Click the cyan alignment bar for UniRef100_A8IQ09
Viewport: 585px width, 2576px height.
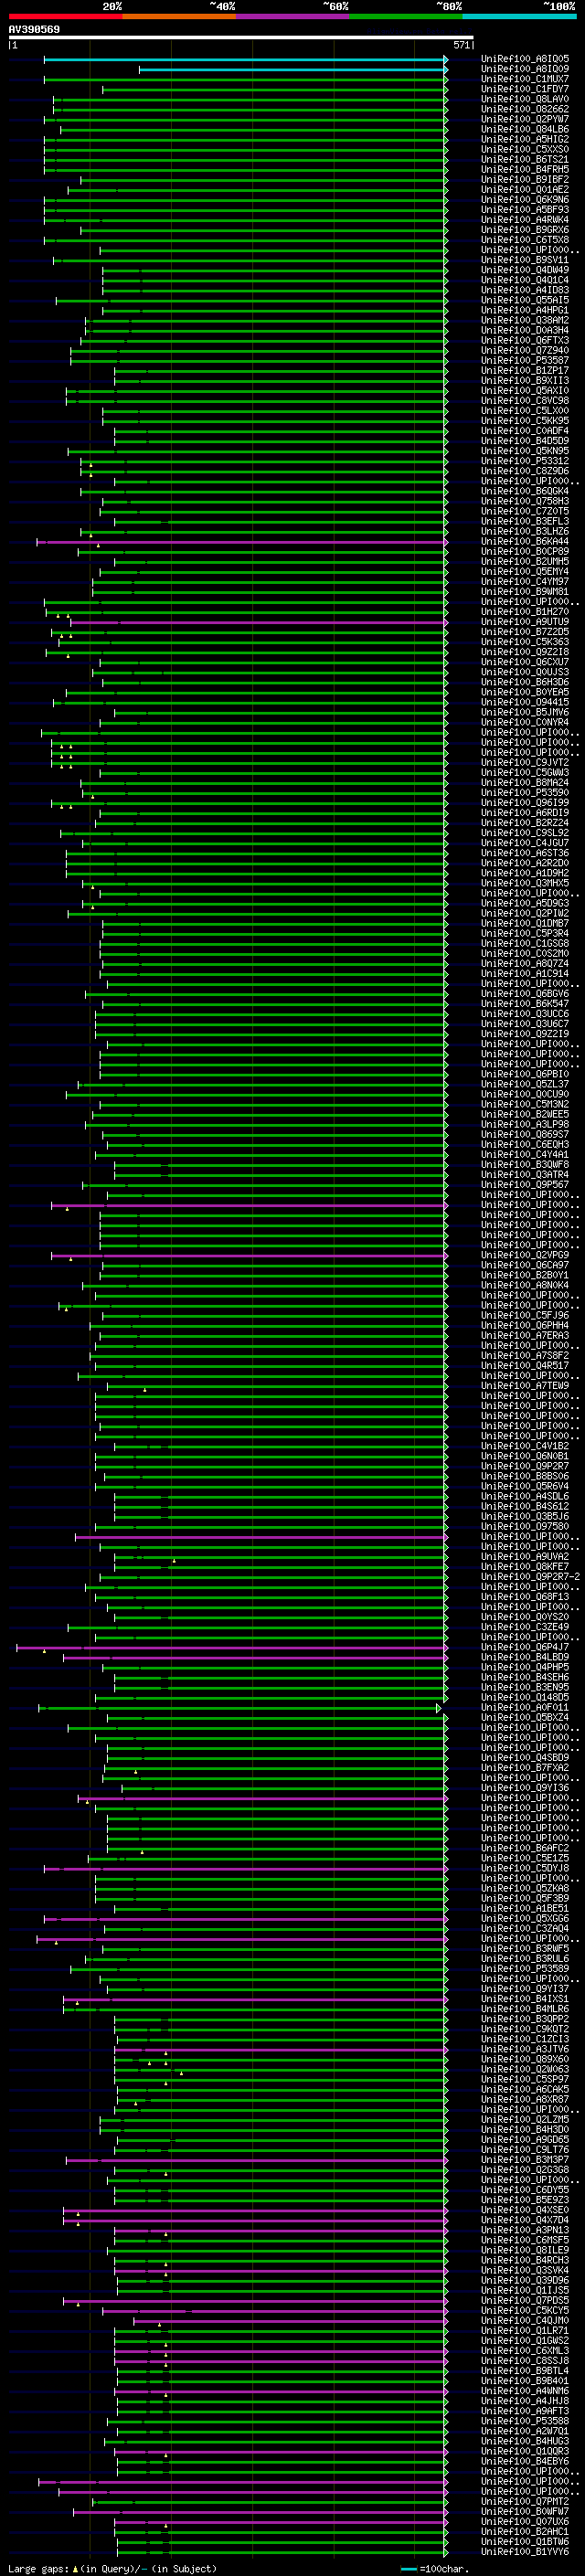click(292, 69)
